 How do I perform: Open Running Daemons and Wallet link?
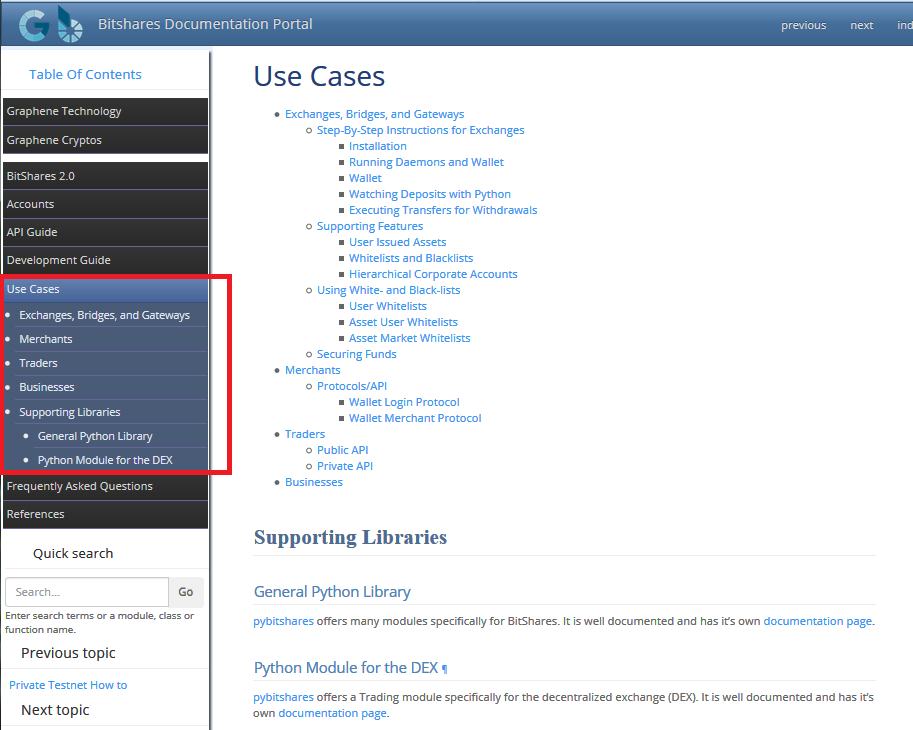point(426,162)
